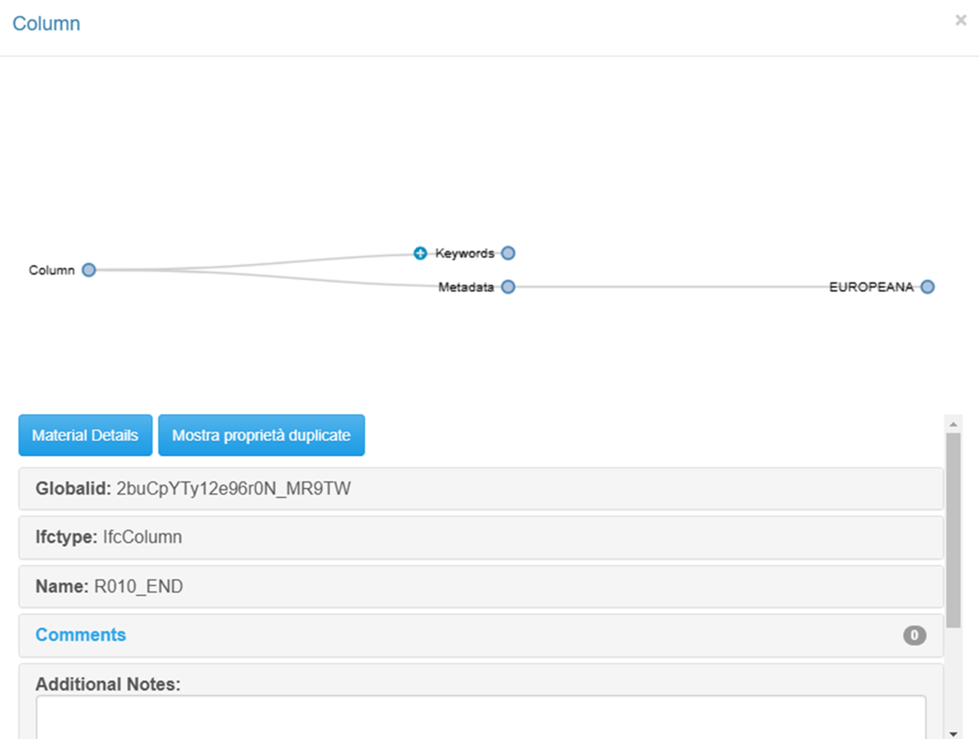979x739 pixels.
Task: Open the Comments section link
Action: tap(81, 635)
